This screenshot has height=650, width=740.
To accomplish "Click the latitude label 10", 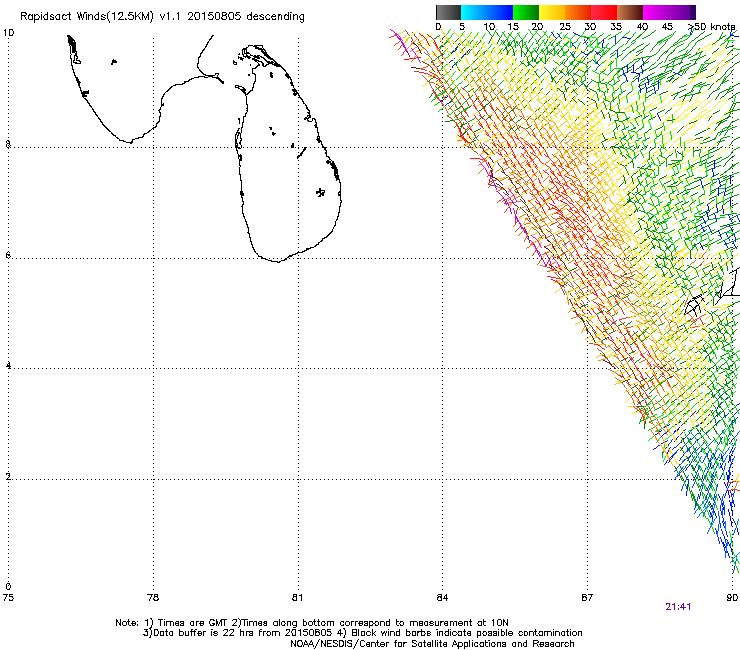I will (x=8, y=33).
